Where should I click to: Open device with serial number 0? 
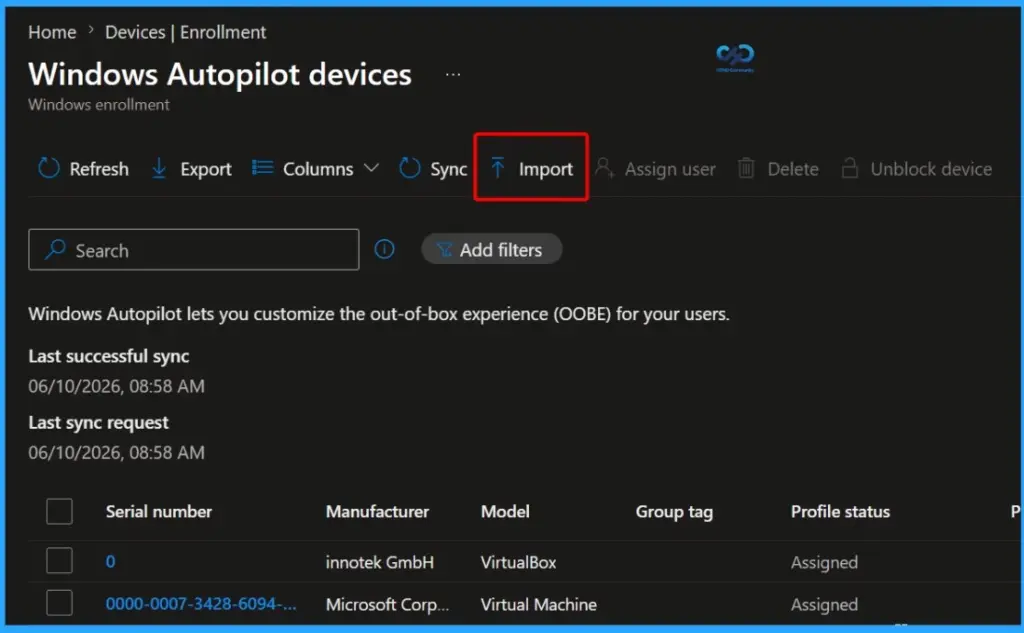point(110,561)
